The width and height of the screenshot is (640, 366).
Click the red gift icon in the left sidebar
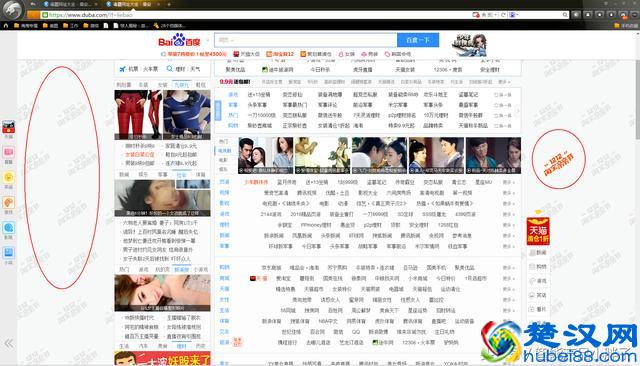click(x=9, y=127)
